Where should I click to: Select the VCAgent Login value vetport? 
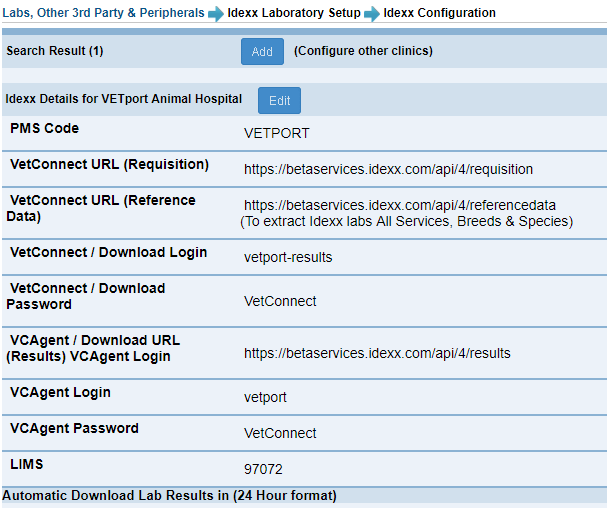(x=265, y=397)
